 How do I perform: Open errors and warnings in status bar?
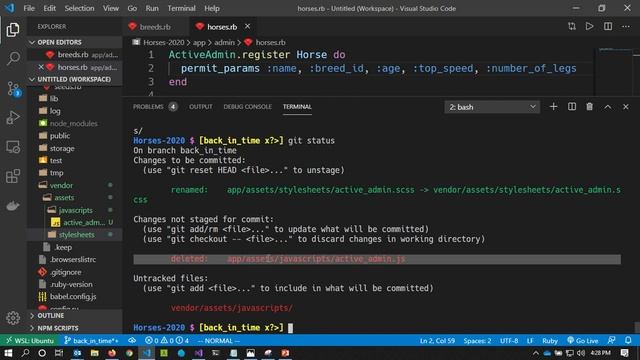(167, 340)
